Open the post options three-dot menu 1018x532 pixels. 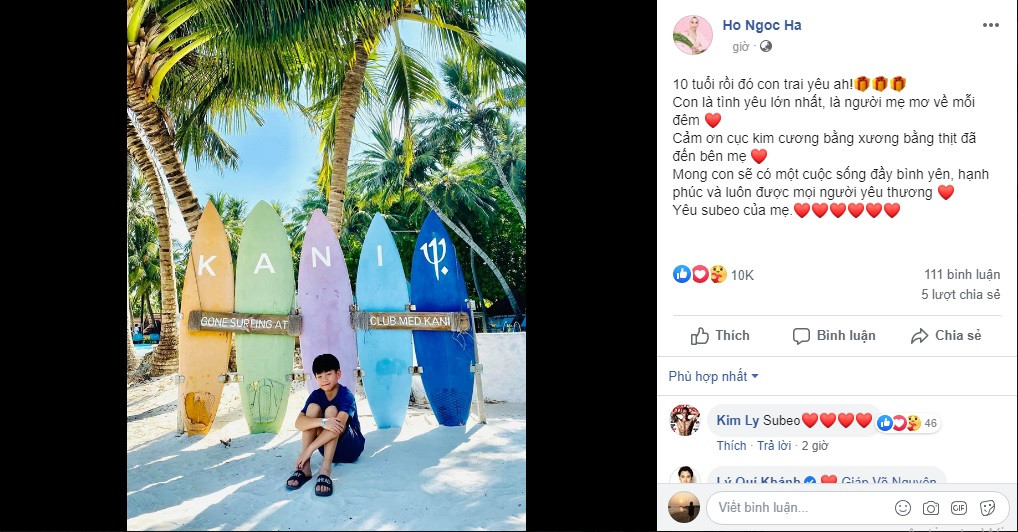click(990, 25)
